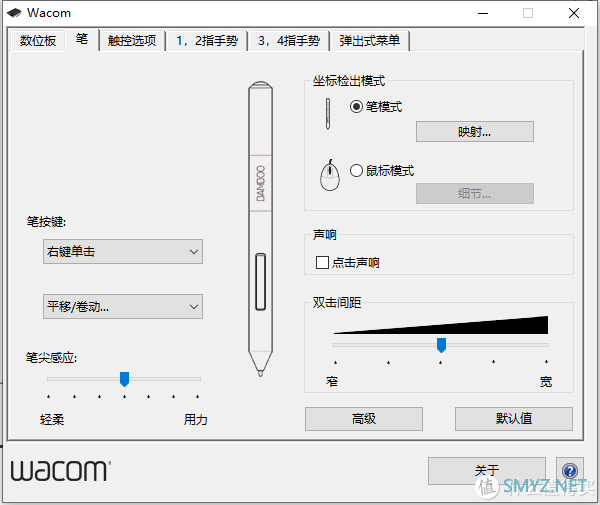Screen dimensions: 600x505
Task: Select the 笔 tab
Action: [82, 39]
